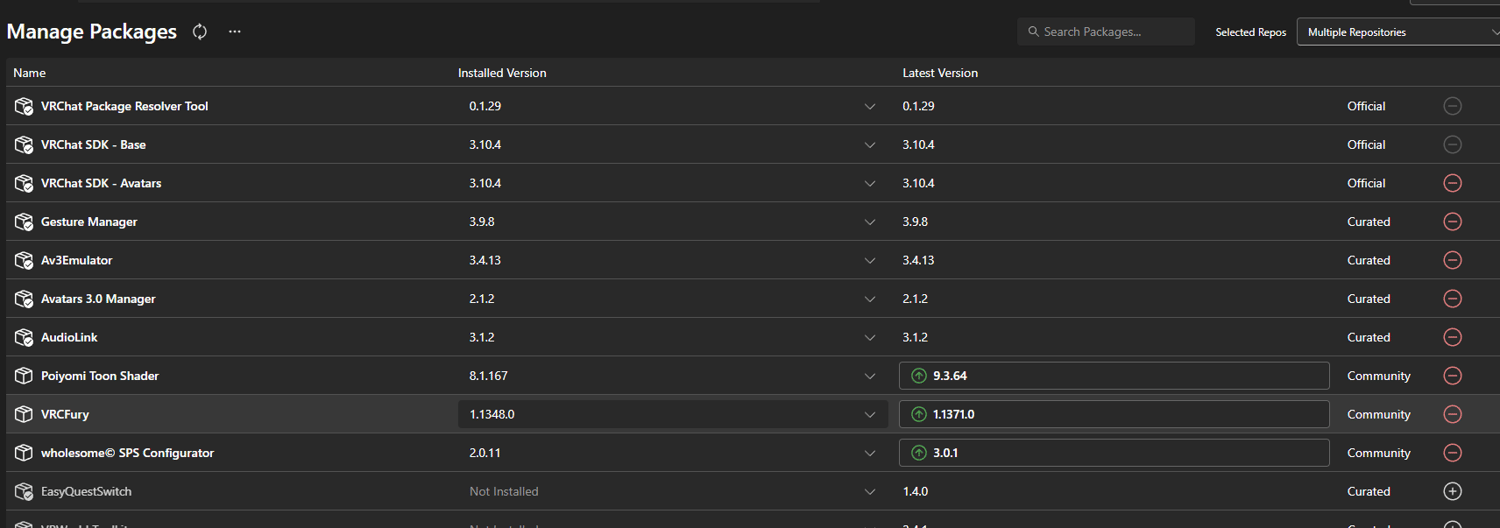Remove the Av3Emulator package

point(1453,260)
